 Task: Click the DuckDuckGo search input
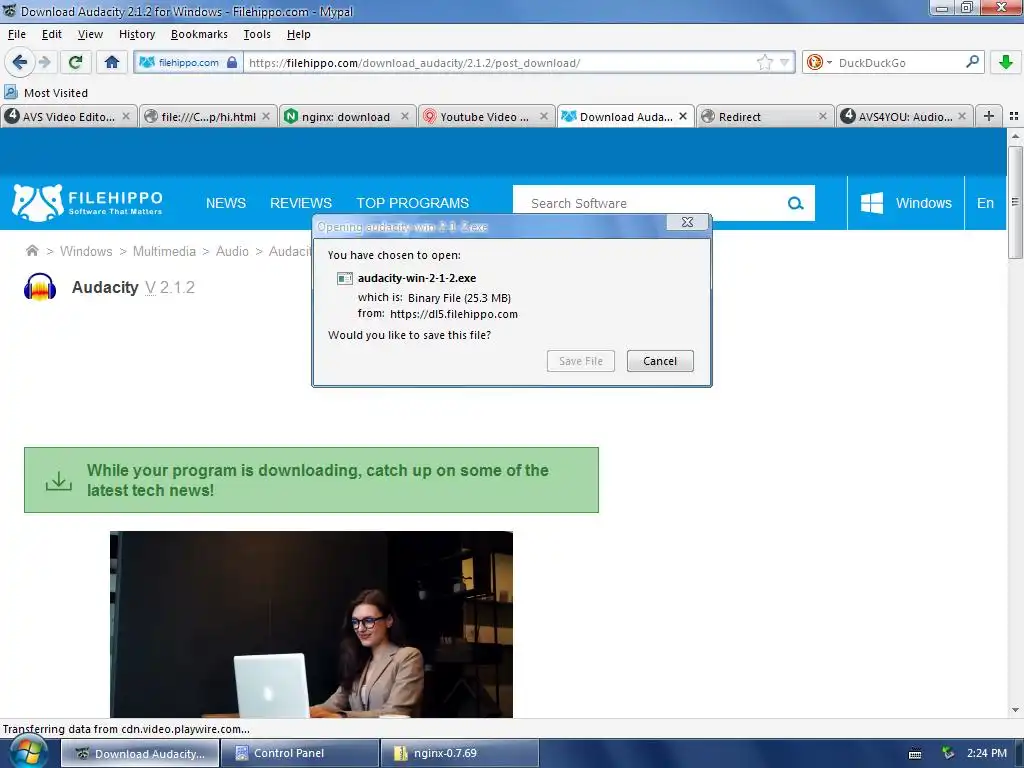click(900, 63)
